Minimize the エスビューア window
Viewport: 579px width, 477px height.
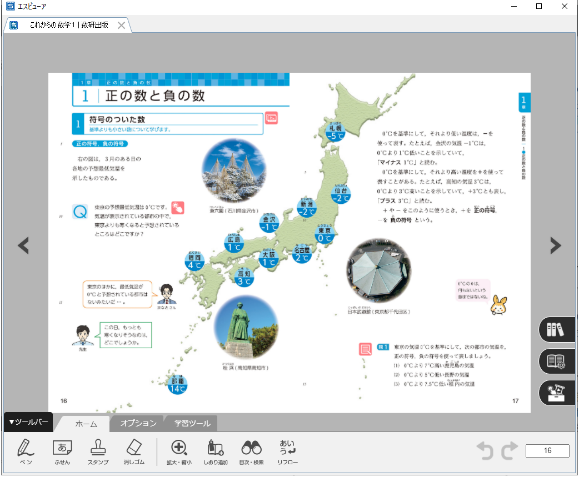tap(514, 6)
